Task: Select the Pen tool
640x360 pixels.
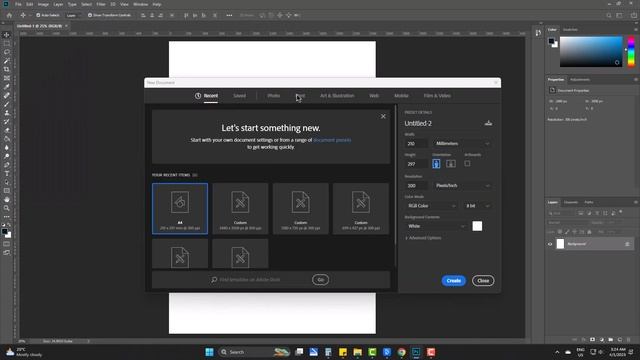Action: pyautogui.click(x=7, y=164)
